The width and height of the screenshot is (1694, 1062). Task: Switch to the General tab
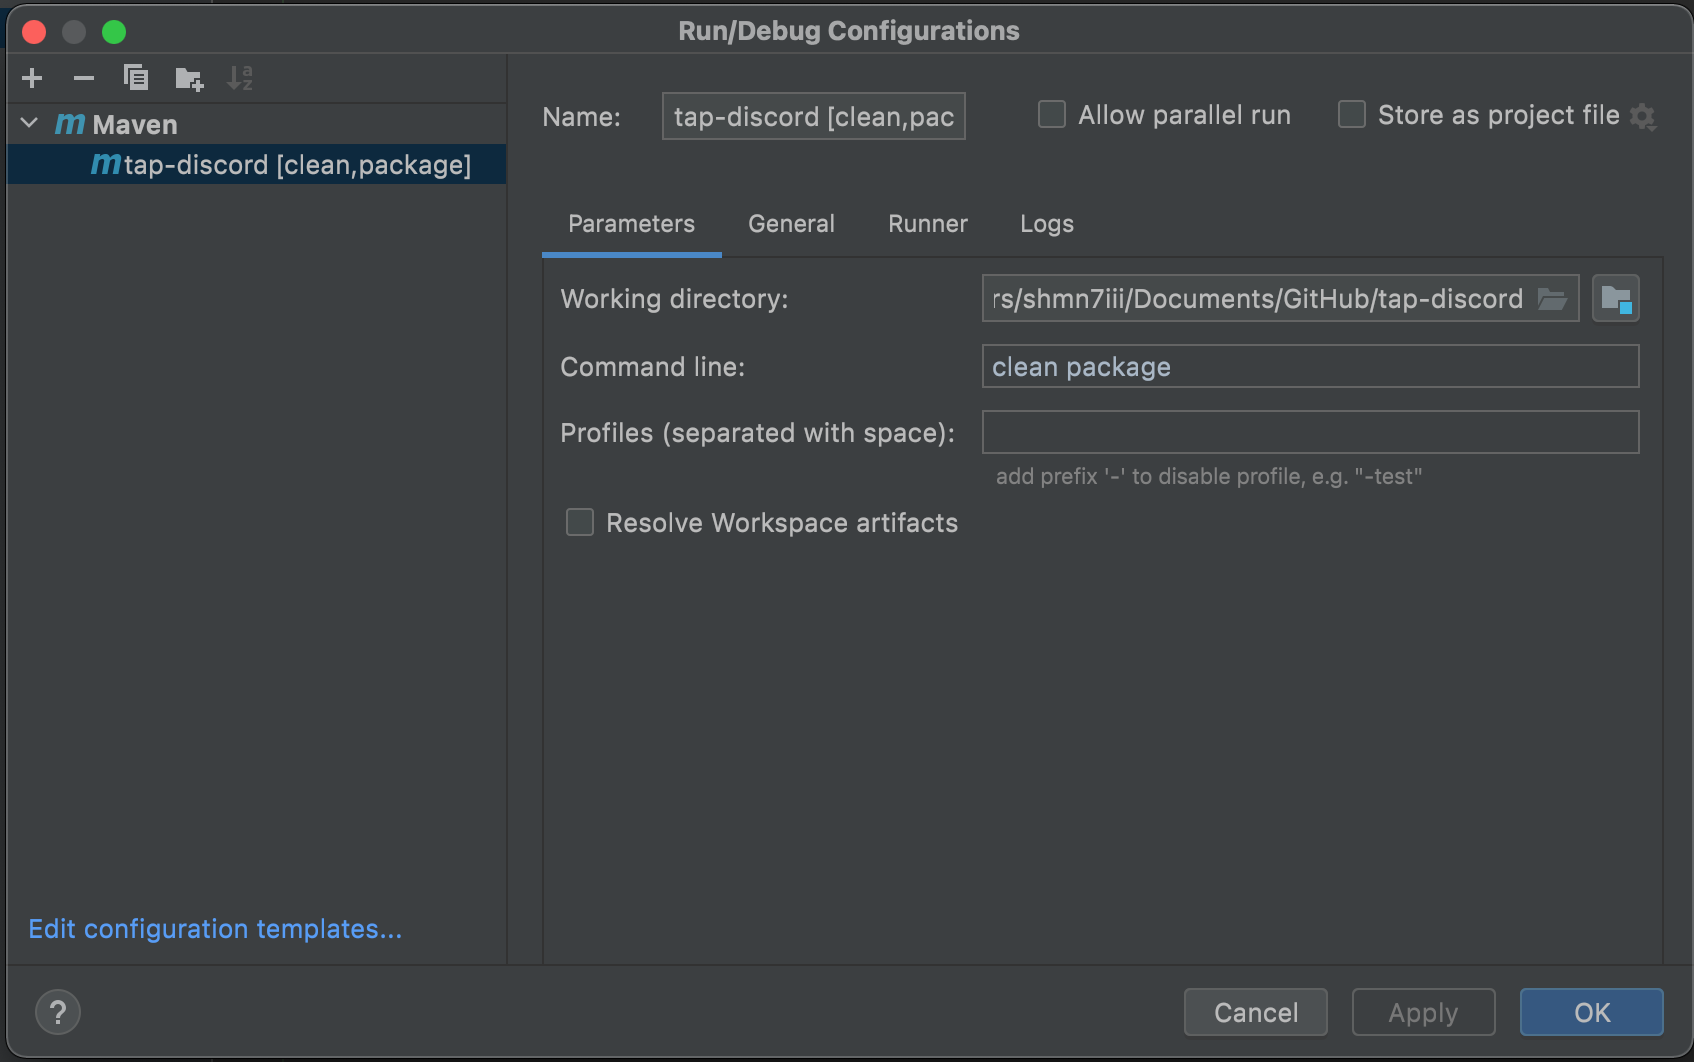point(791,224)
